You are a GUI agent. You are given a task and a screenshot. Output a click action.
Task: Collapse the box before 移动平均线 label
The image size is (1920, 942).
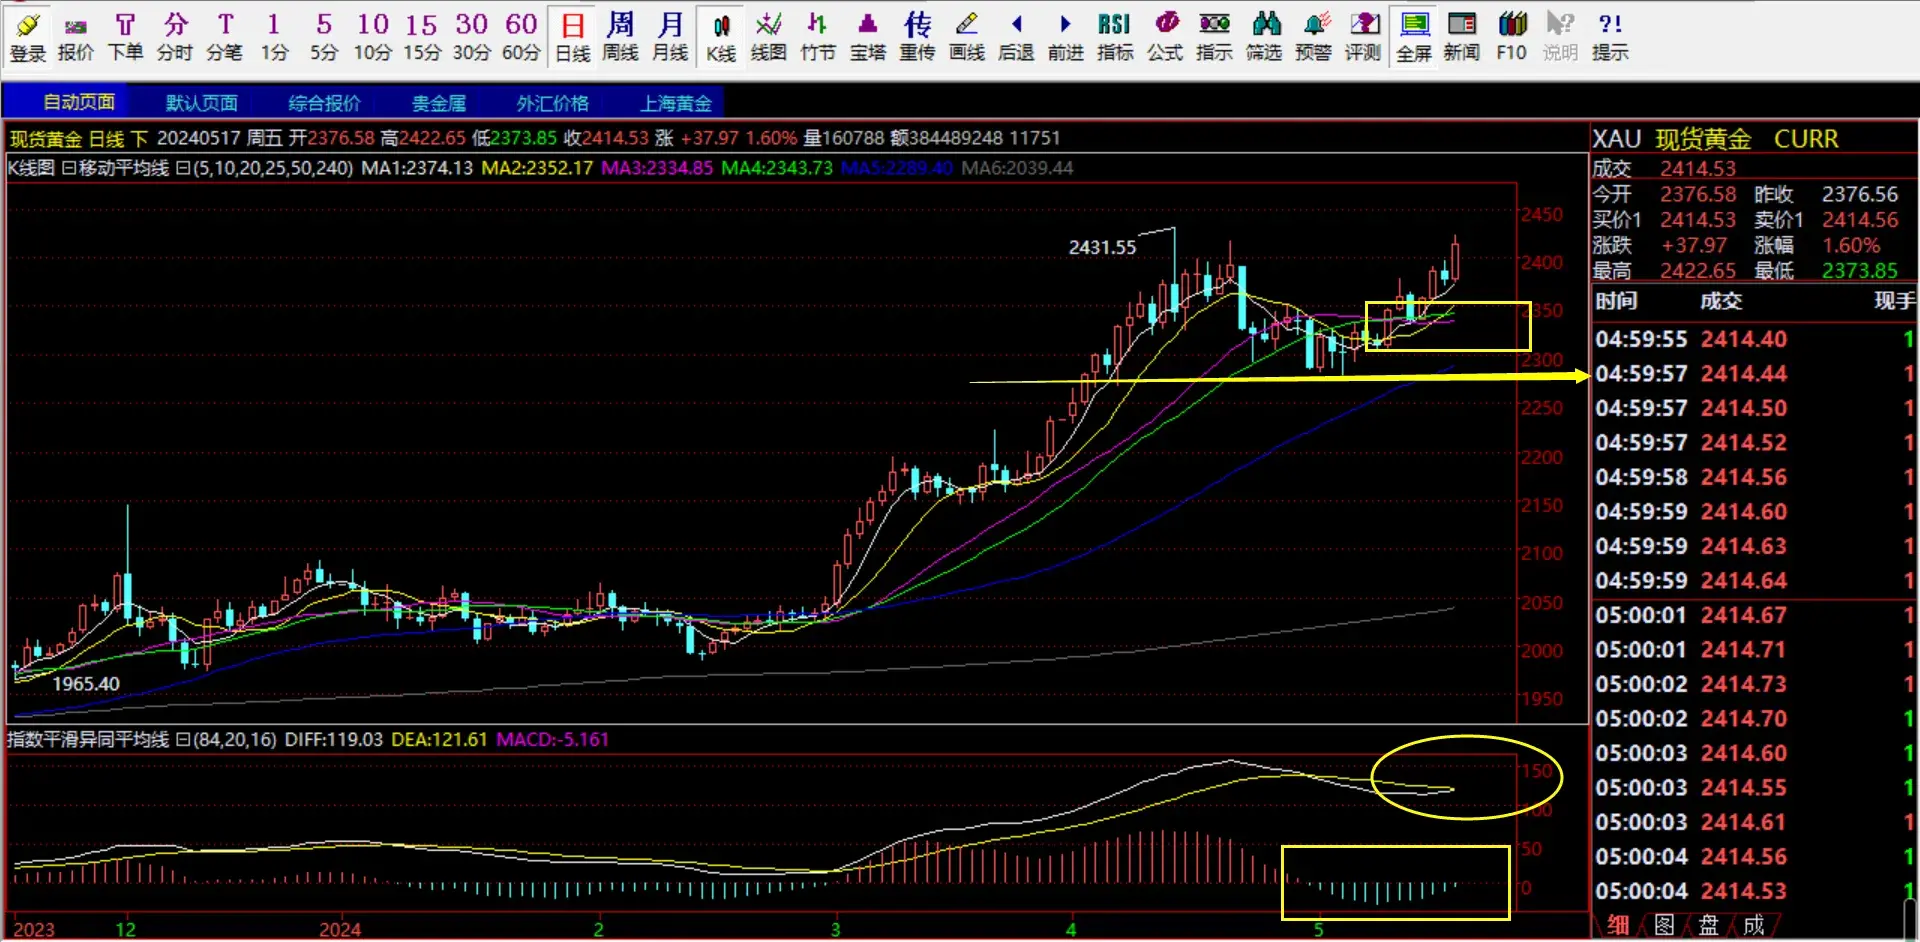click(x=69, y=168)
